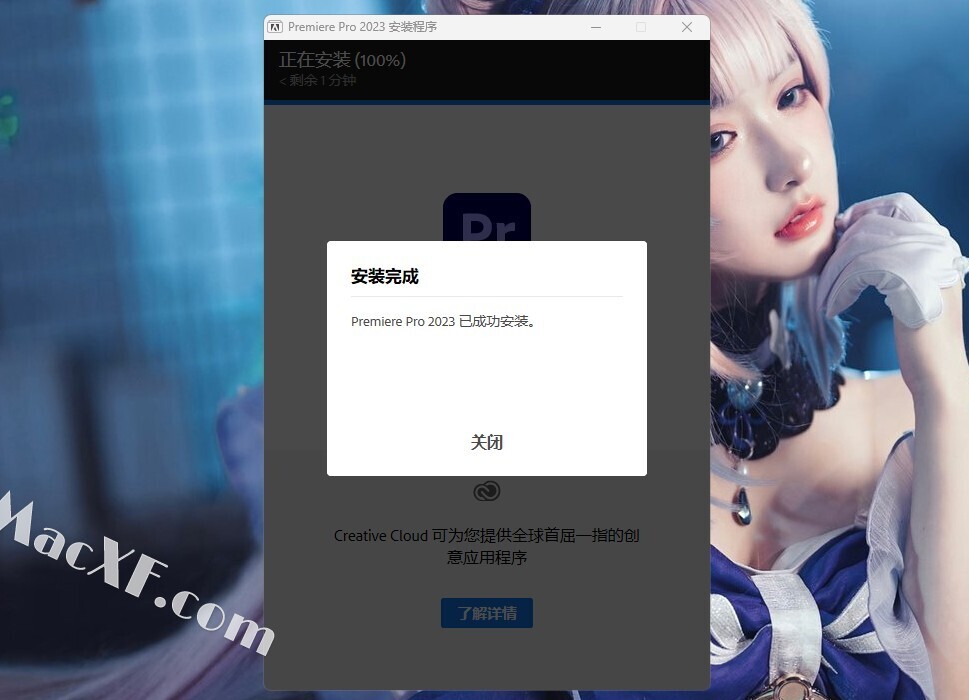
Task: Click the Creative Cloud description text
Action: pyautogui.click(x=486, y=546)
